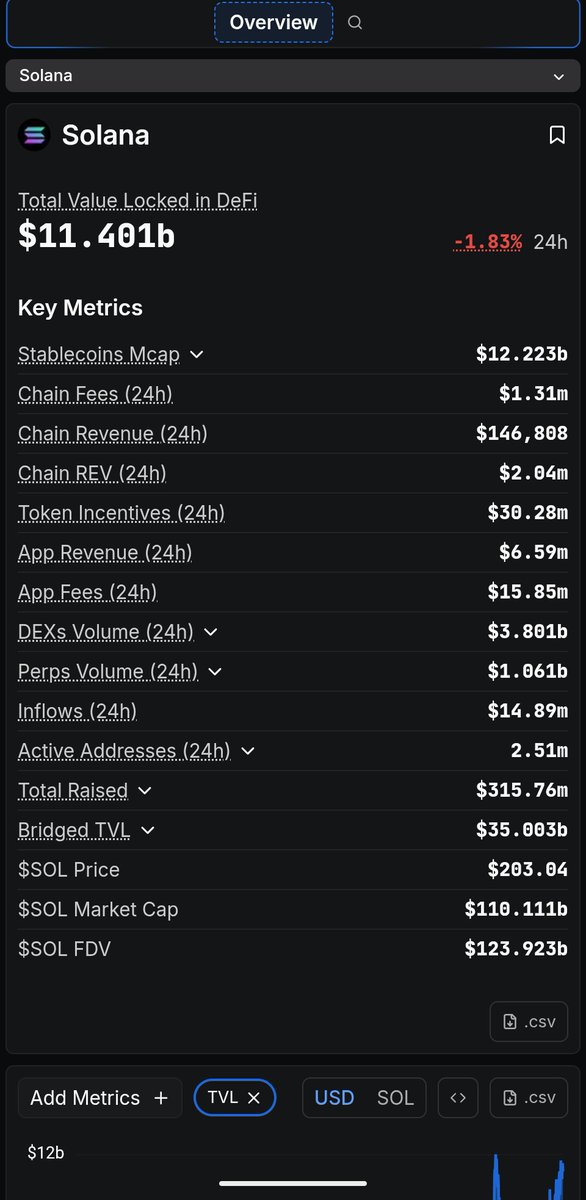This screenshot has height=1200, width=586.
Task: Expand Bridged TVL breakdown
Action: (148, 830)
